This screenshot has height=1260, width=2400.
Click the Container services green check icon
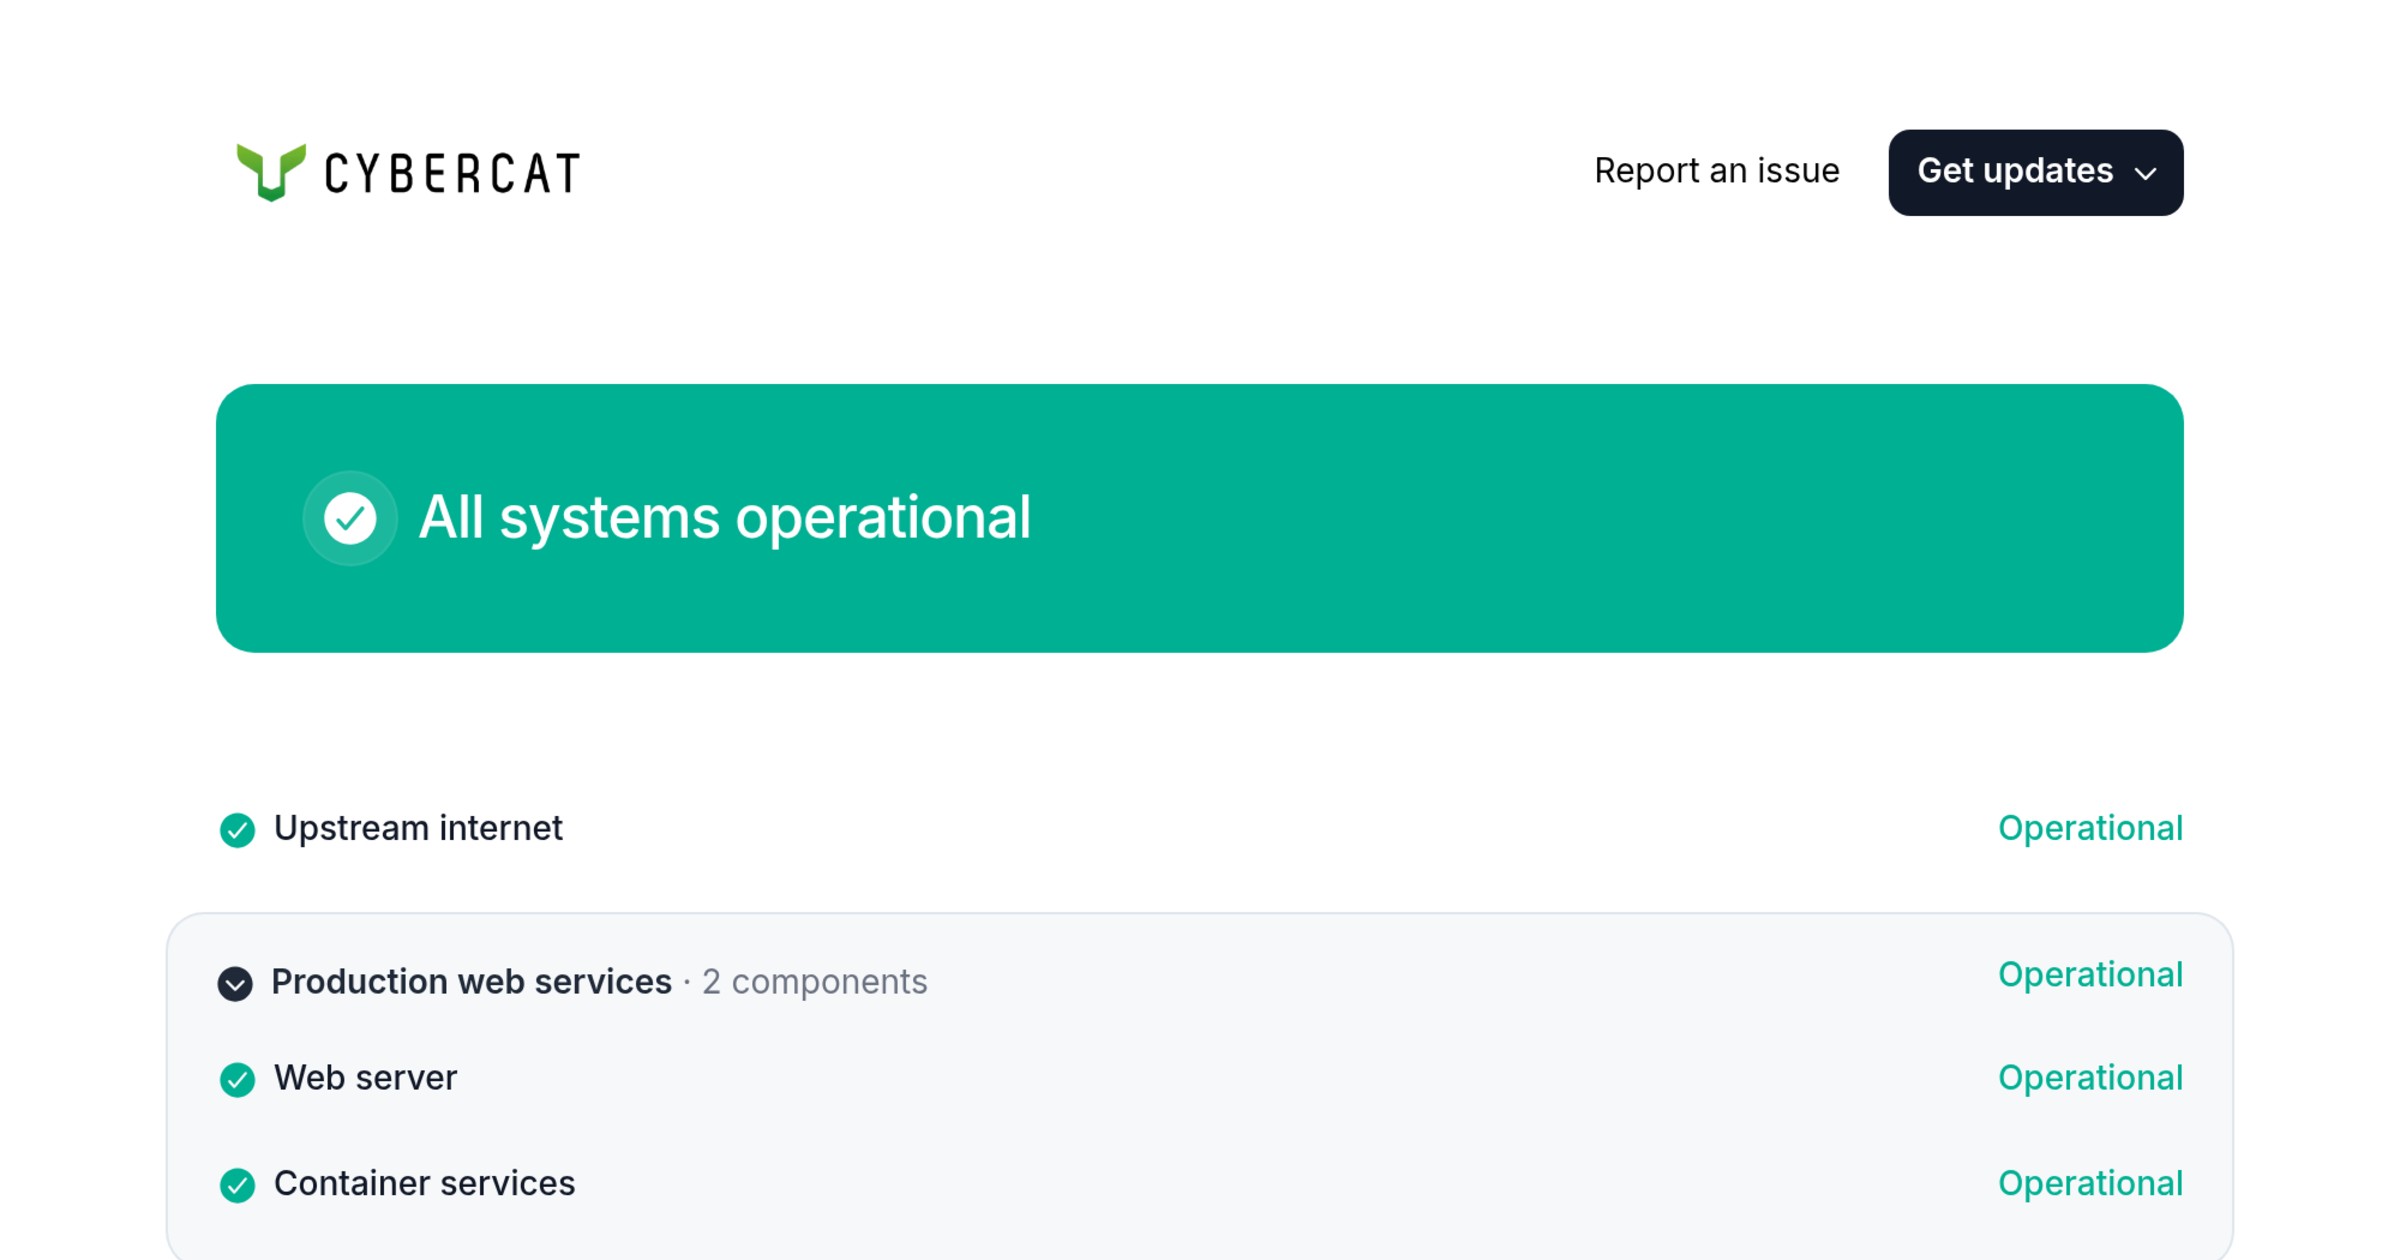click(x=237, y=1185)
